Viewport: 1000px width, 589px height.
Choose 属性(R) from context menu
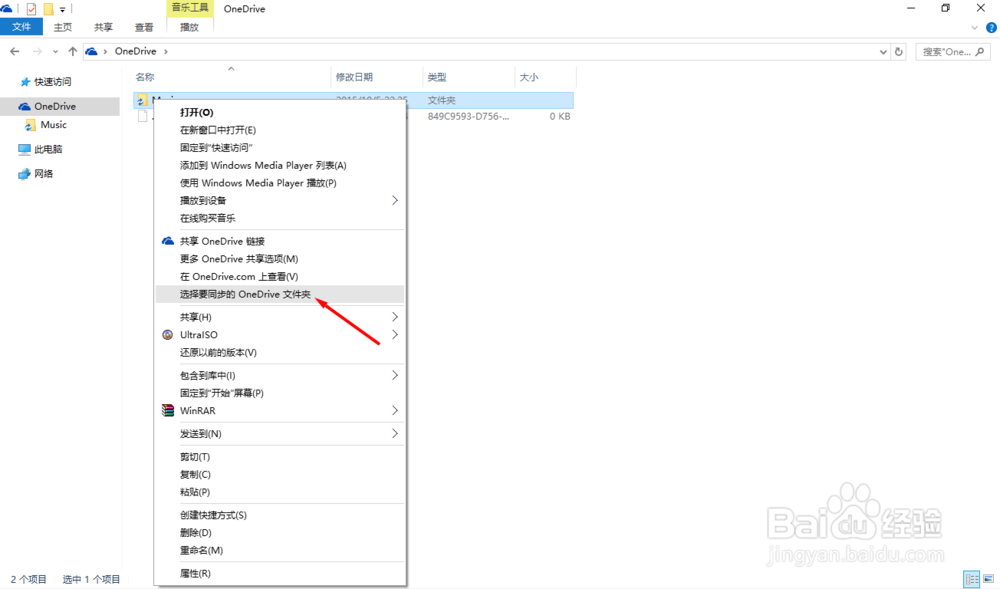279,573
